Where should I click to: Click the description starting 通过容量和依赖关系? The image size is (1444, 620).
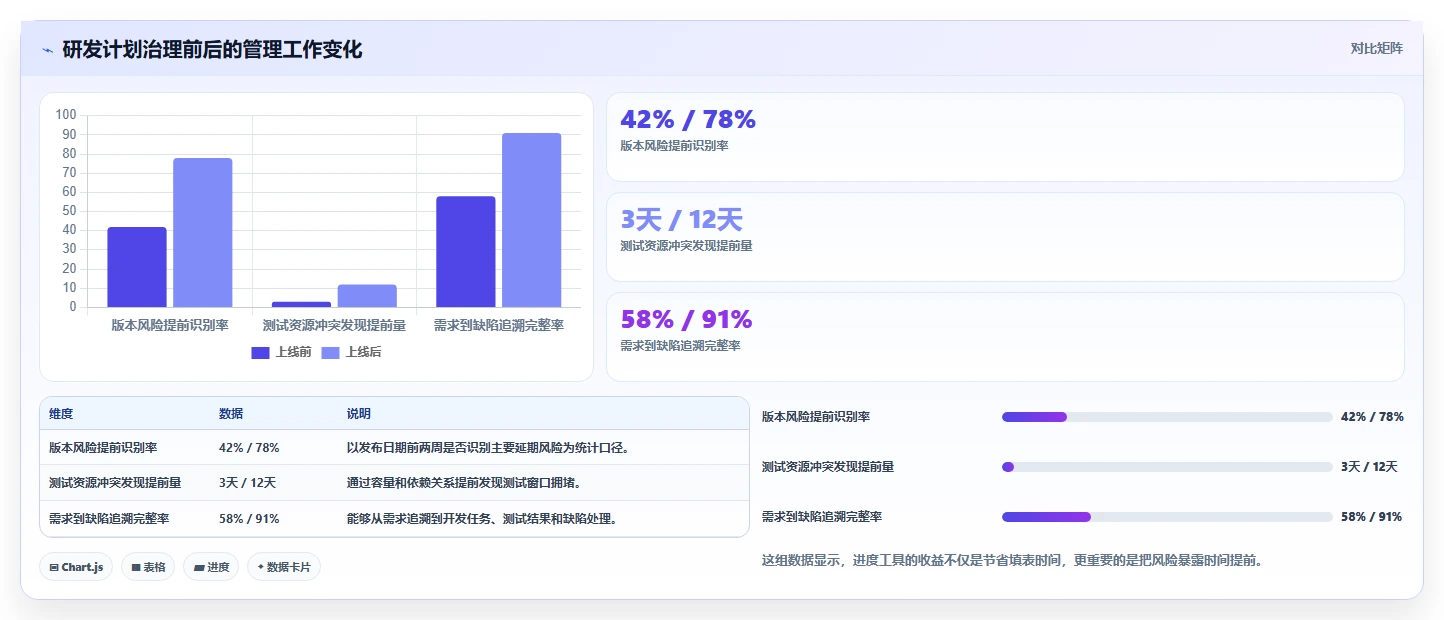coord(464,483)
